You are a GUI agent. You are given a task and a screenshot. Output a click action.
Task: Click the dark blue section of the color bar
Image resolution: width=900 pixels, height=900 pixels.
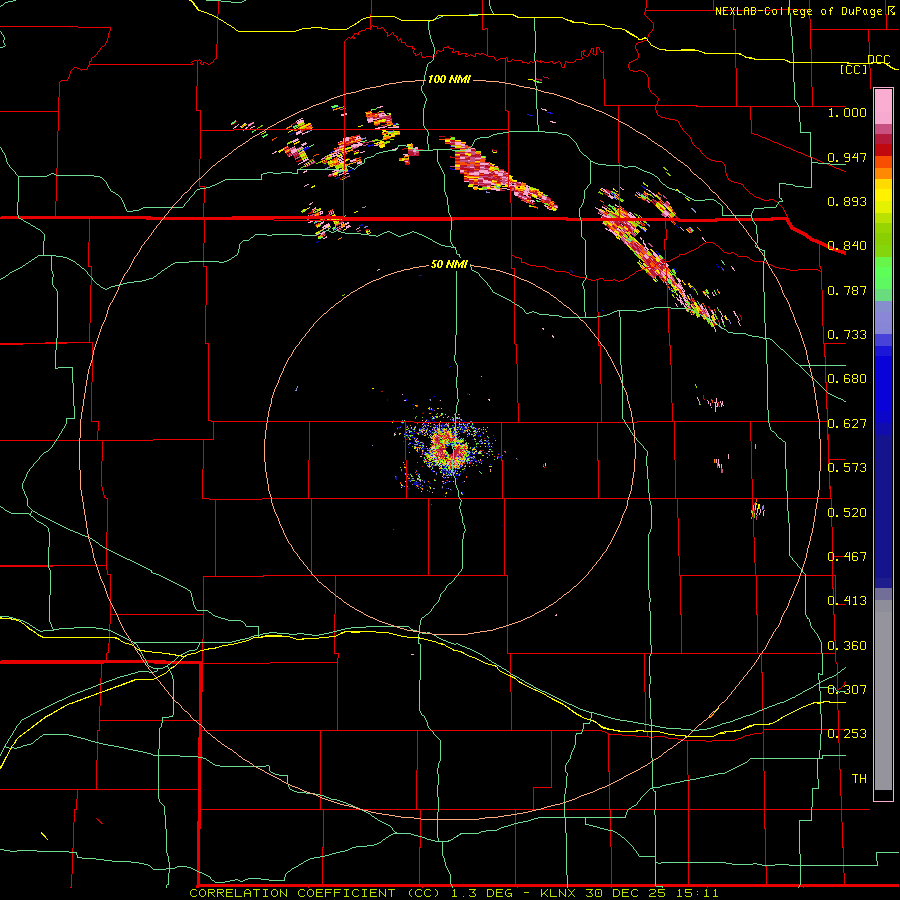coord(883,511)
